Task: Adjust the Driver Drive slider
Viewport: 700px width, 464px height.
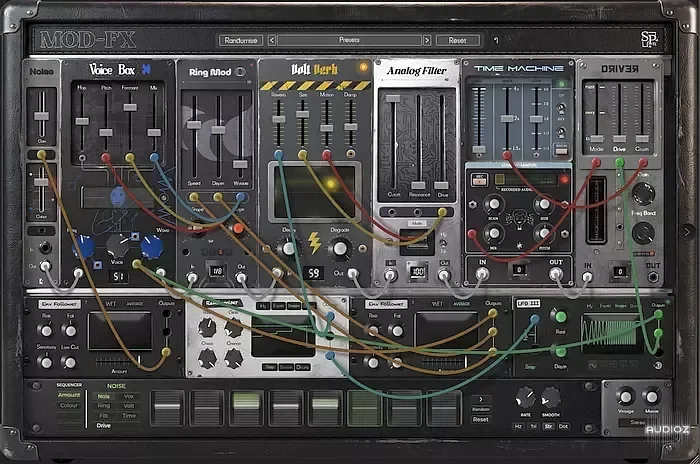Action: point(619,138)
